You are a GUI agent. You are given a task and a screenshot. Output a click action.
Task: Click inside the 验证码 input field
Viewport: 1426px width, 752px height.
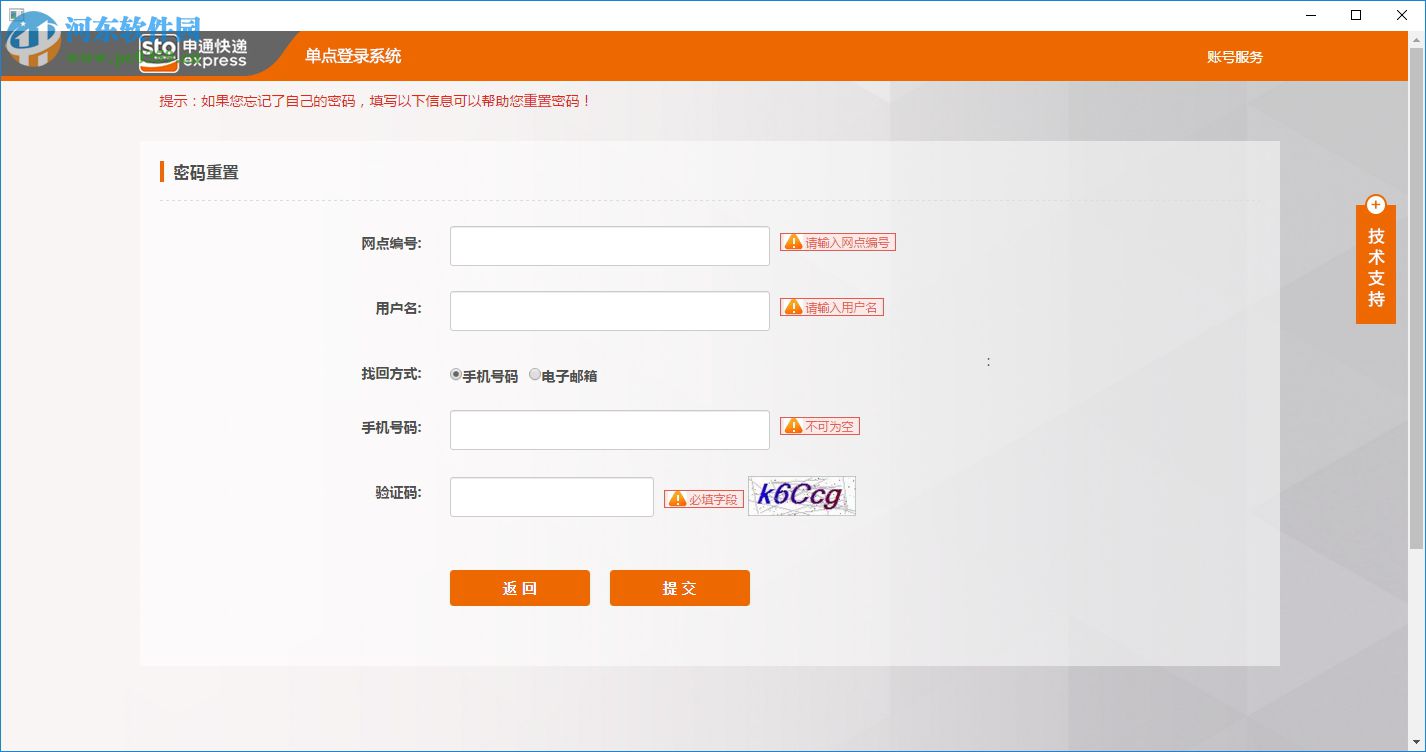click(x=551, y=496)
